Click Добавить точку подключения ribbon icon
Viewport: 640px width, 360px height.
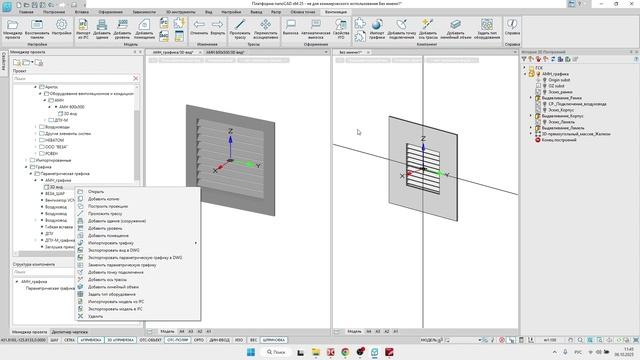click(402, 29)
